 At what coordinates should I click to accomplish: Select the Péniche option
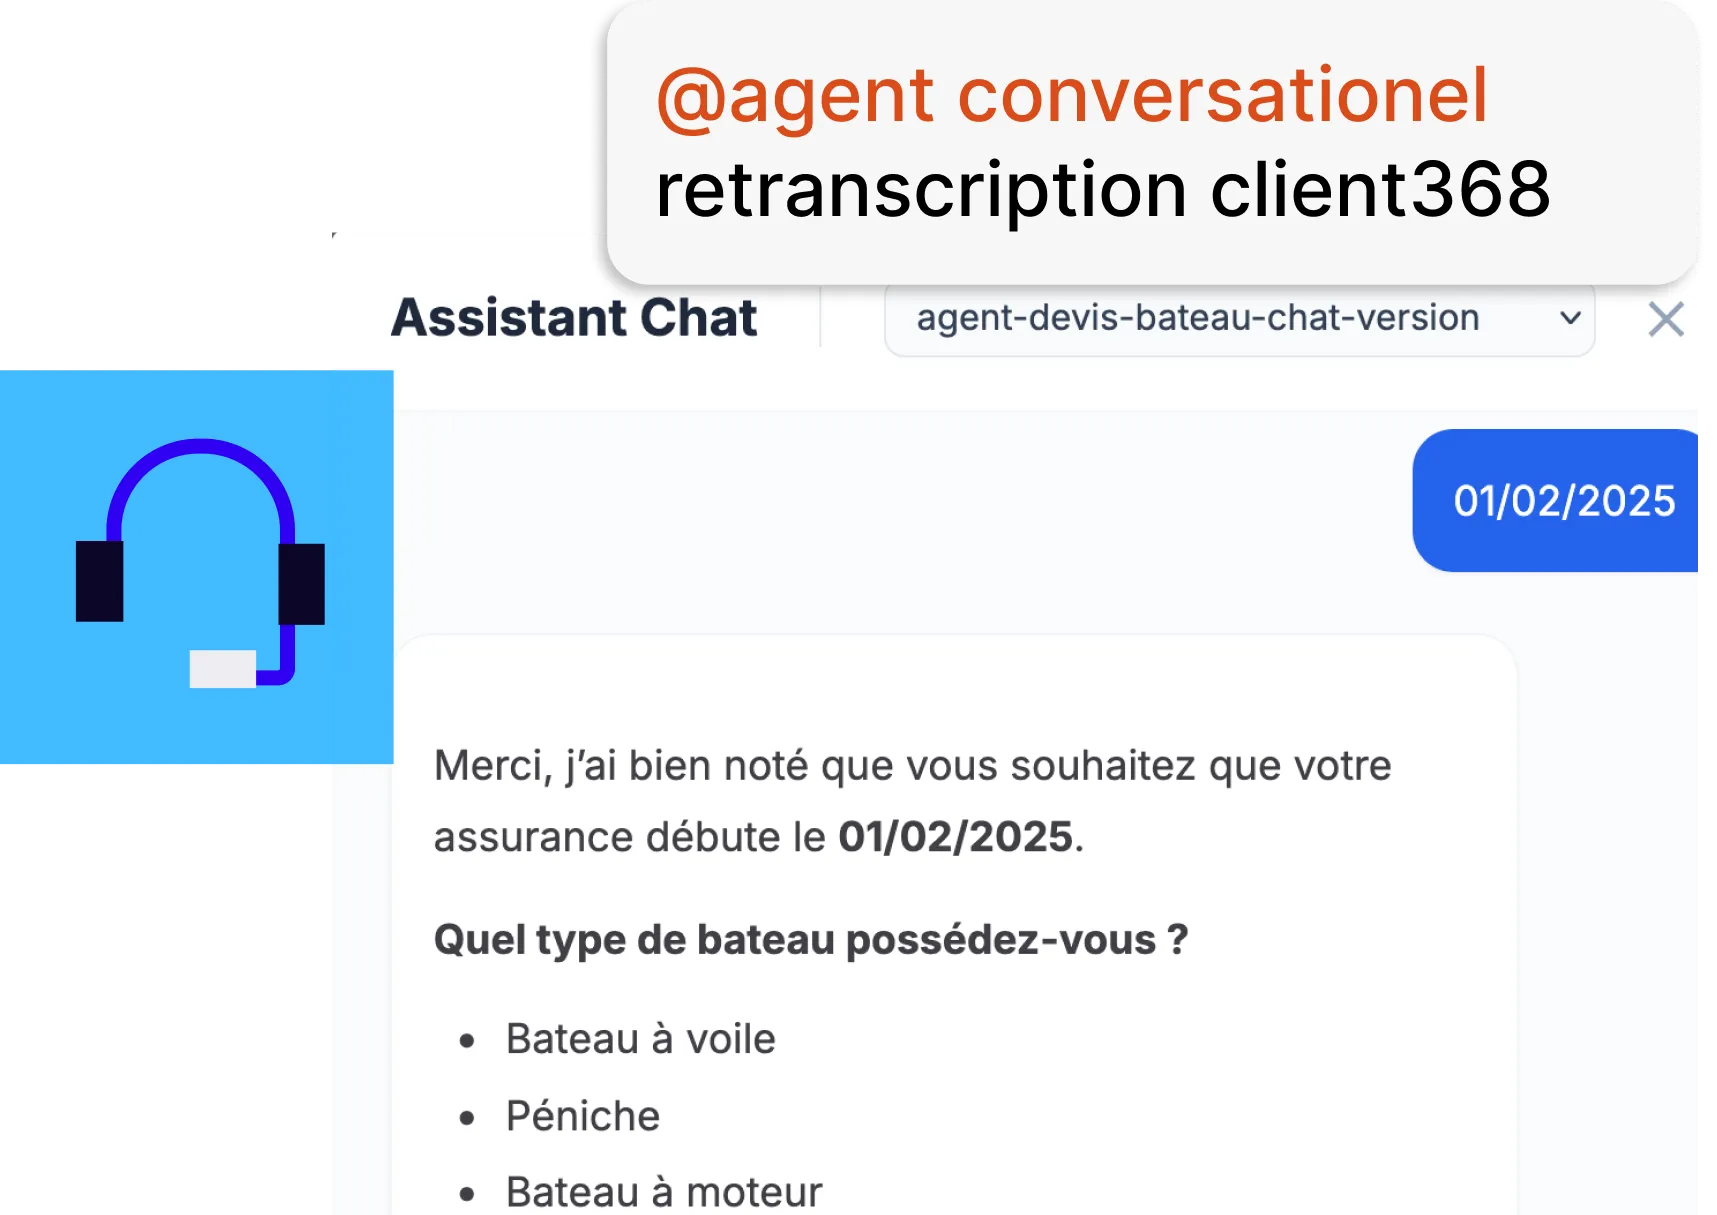pyautogui.click(x=583, y=1115)
